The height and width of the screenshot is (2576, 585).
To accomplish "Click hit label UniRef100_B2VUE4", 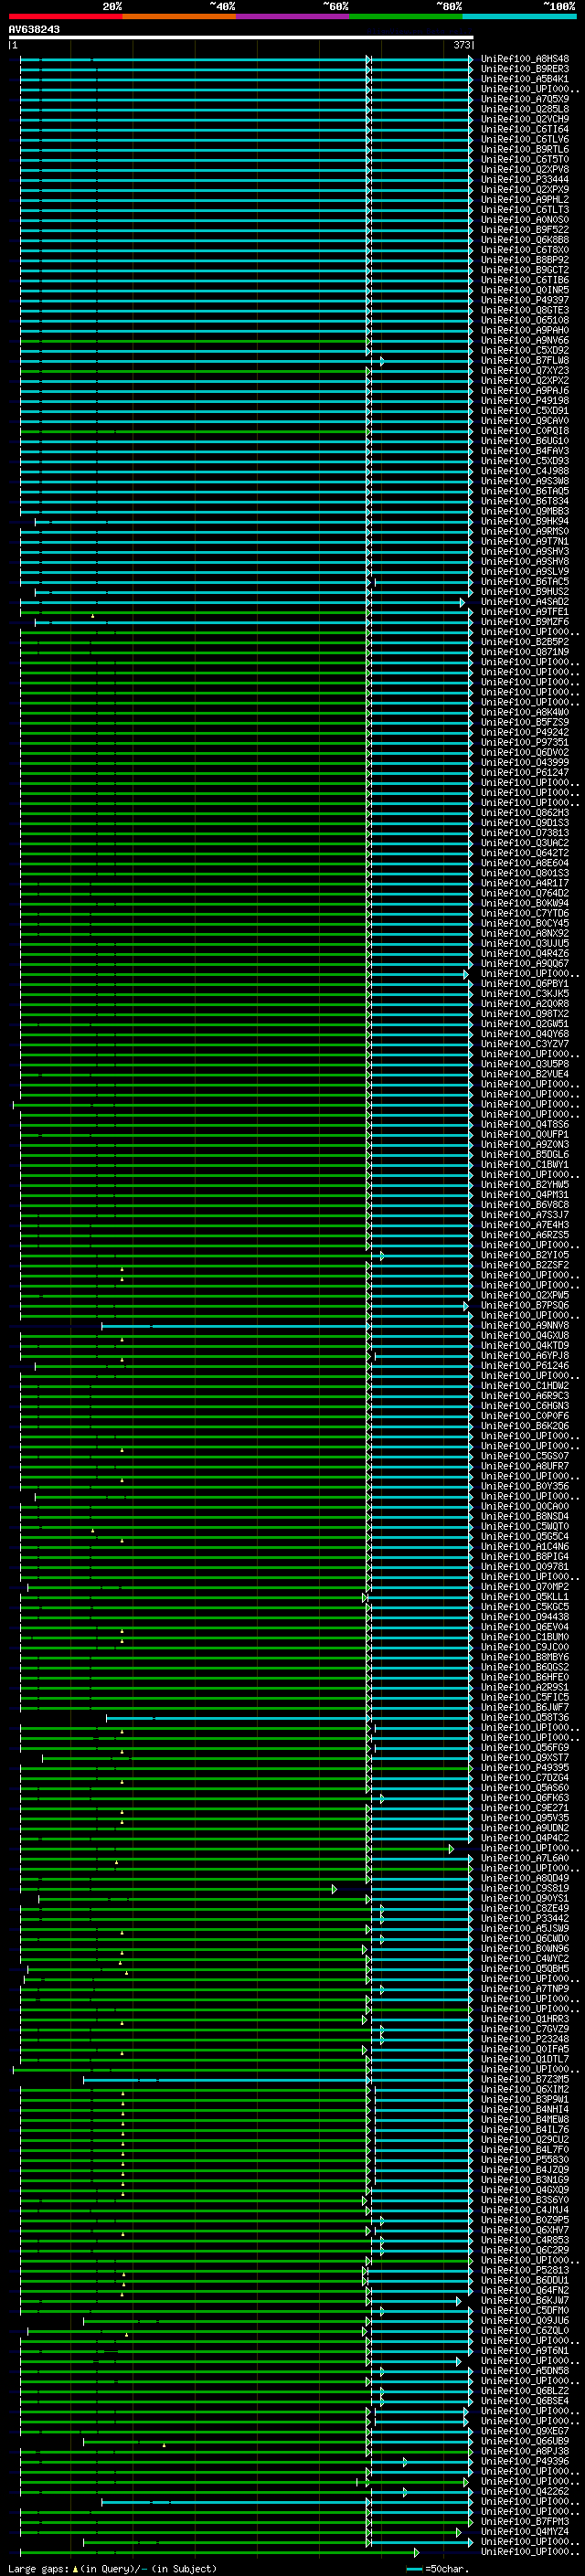I will coord(525,1074).
